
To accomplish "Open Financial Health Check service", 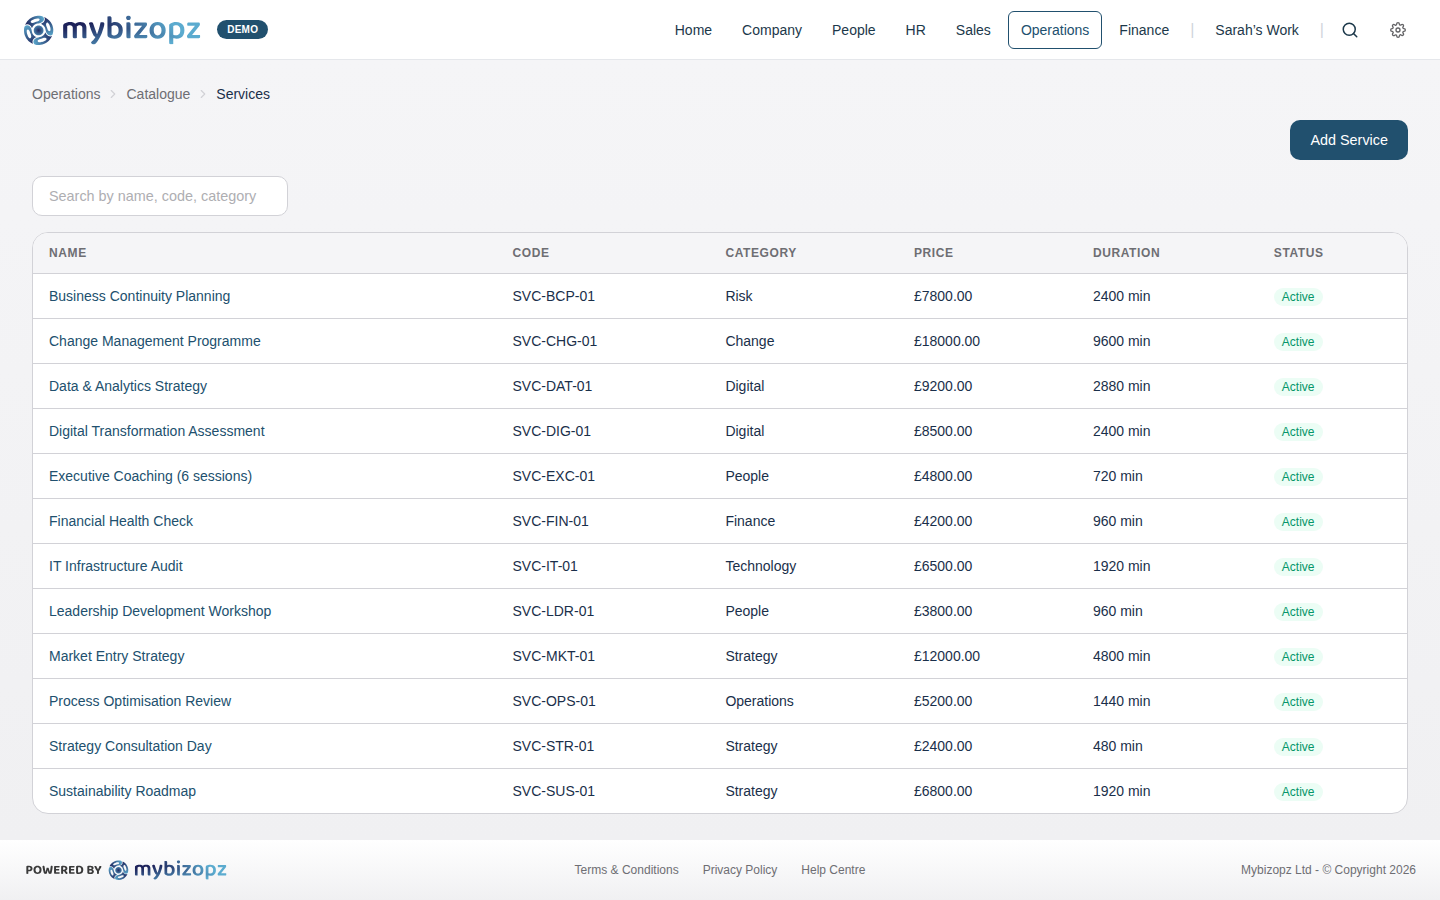I will [121, 521].
